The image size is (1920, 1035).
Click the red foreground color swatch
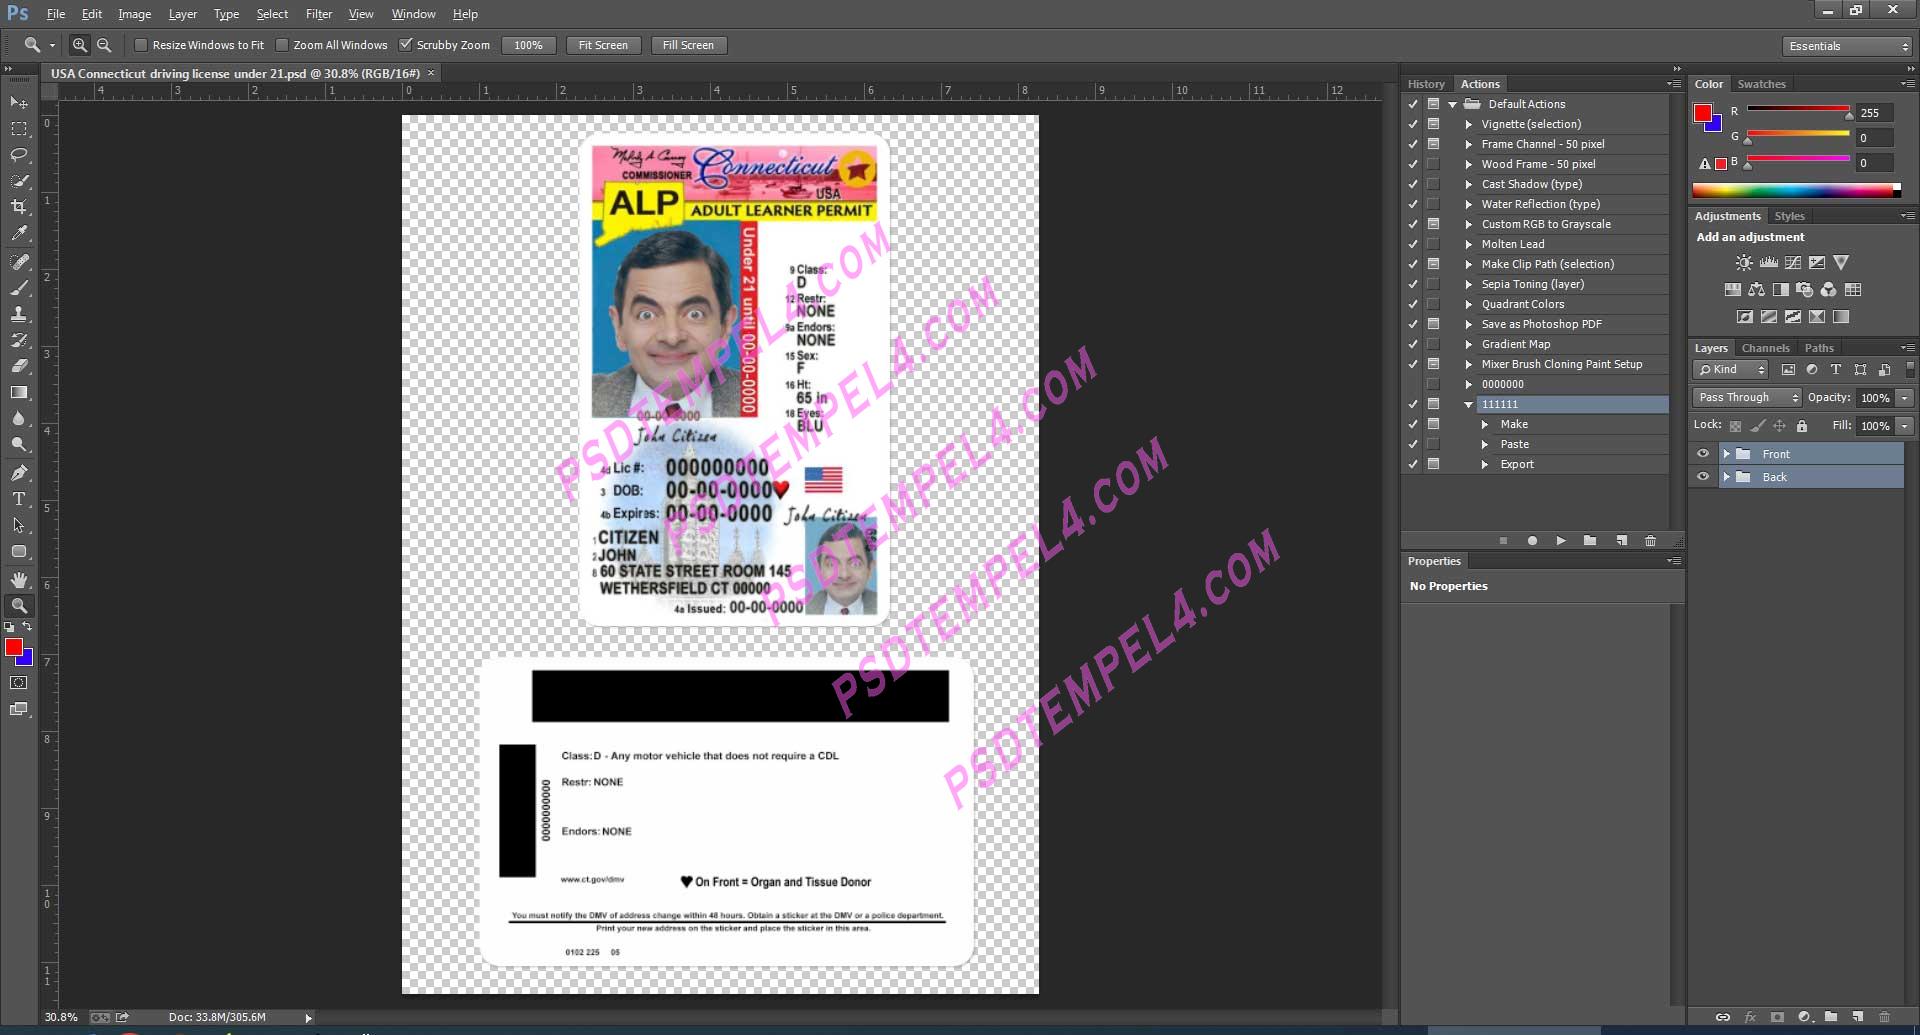point(13,648)
